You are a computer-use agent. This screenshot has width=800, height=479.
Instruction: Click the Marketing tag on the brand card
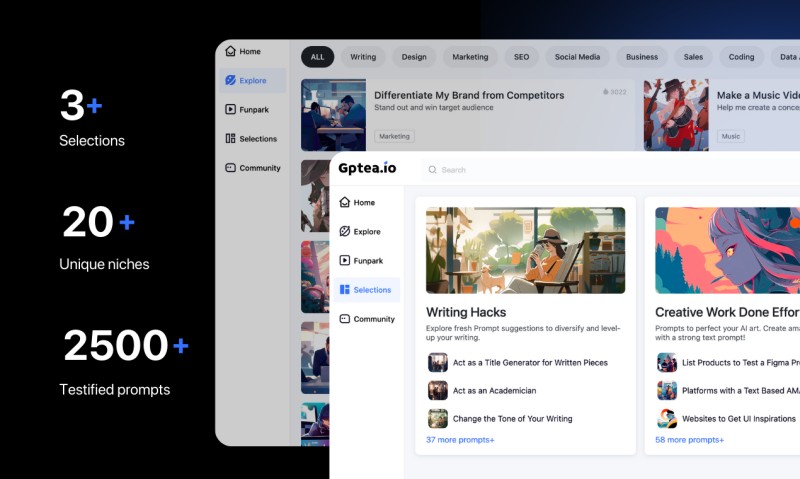pos(394,136)
